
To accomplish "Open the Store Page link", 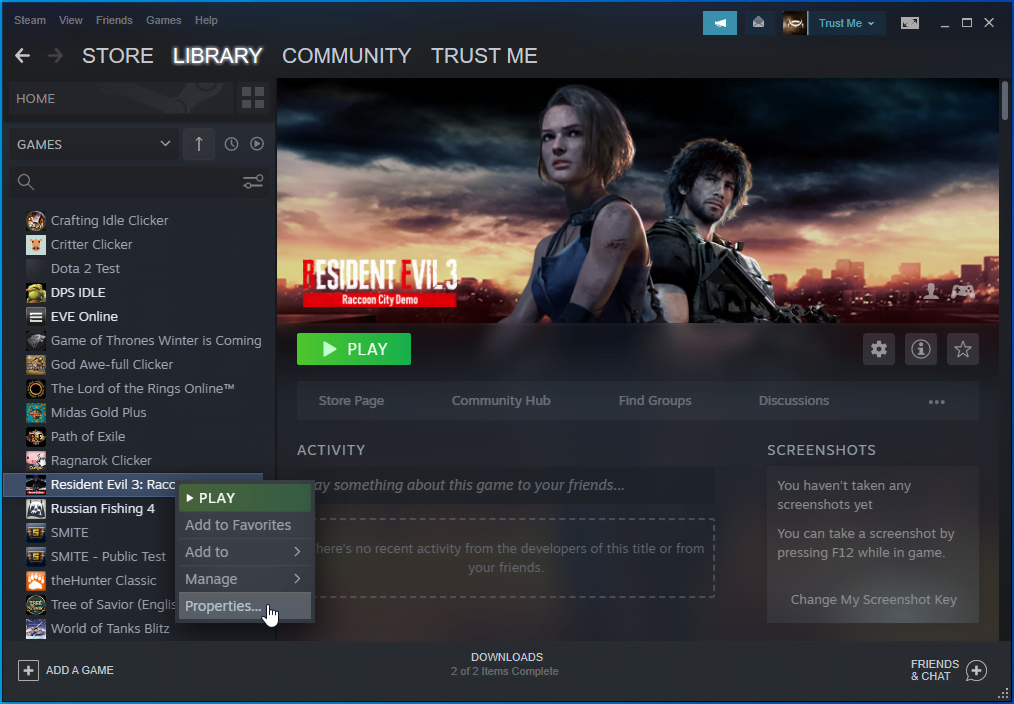I will (351, 401).
